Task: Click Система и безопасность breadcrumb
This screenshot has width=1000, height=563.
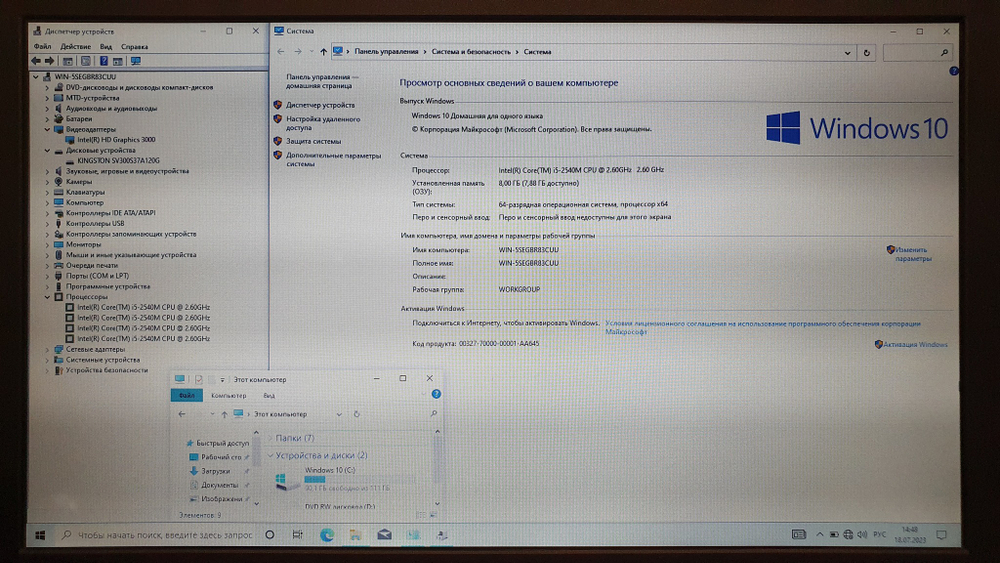Action: point(471,52)
